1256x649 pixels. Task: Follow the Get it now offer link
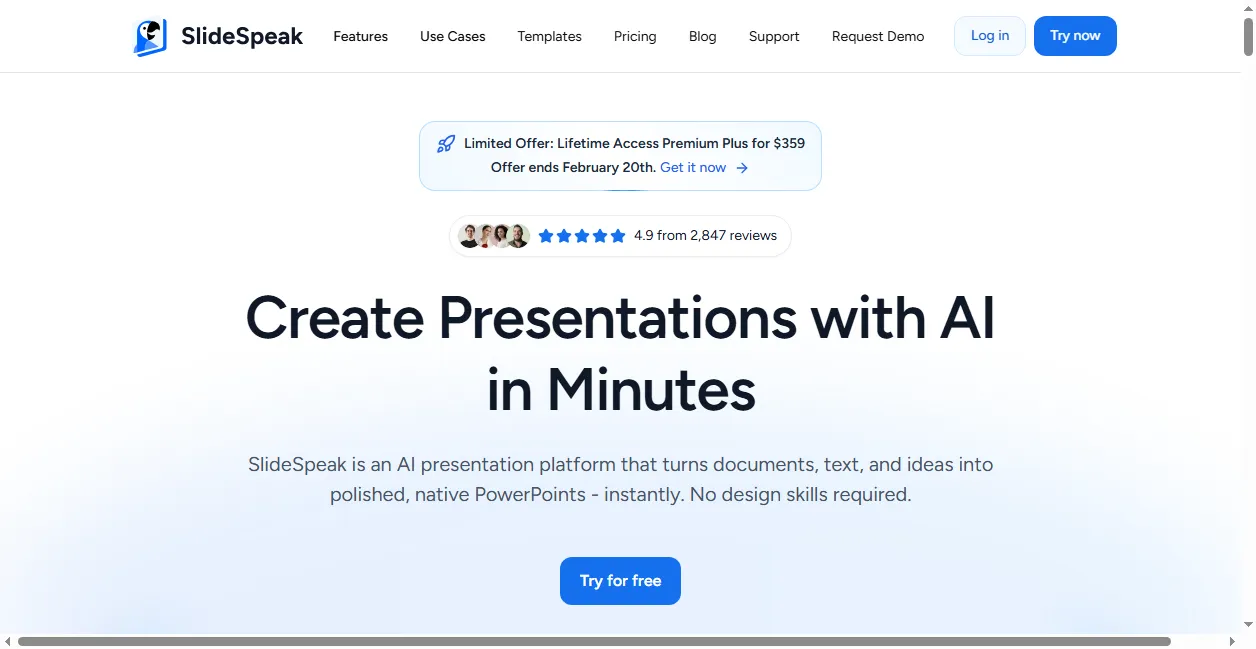(693, 168)
